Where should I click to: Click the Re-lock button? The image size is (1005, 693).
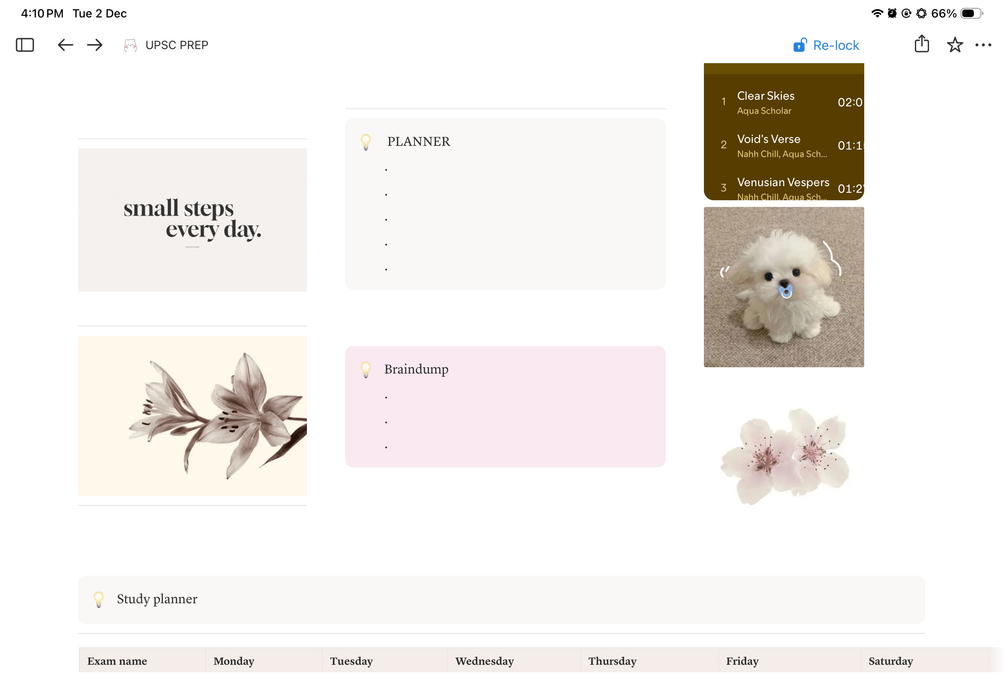(x=826, y=46)
